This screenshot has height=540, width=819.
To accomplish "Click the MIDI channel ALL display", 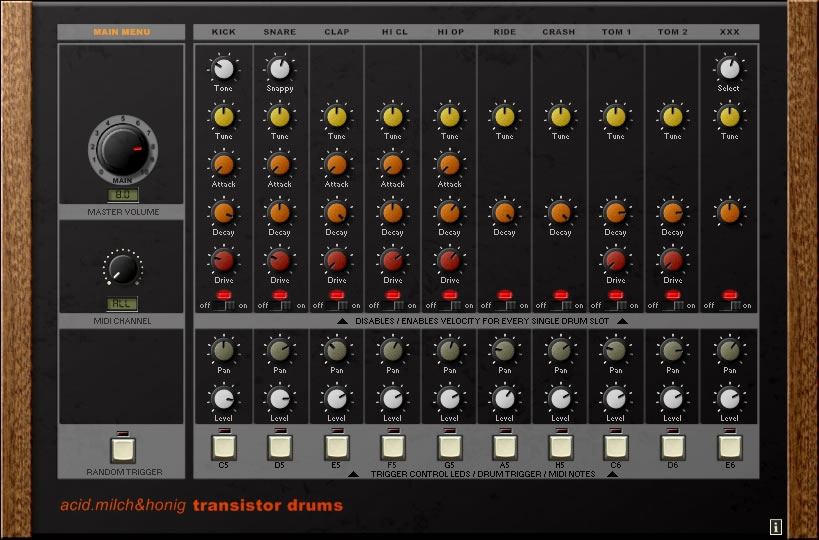I will tap(122, 303).
